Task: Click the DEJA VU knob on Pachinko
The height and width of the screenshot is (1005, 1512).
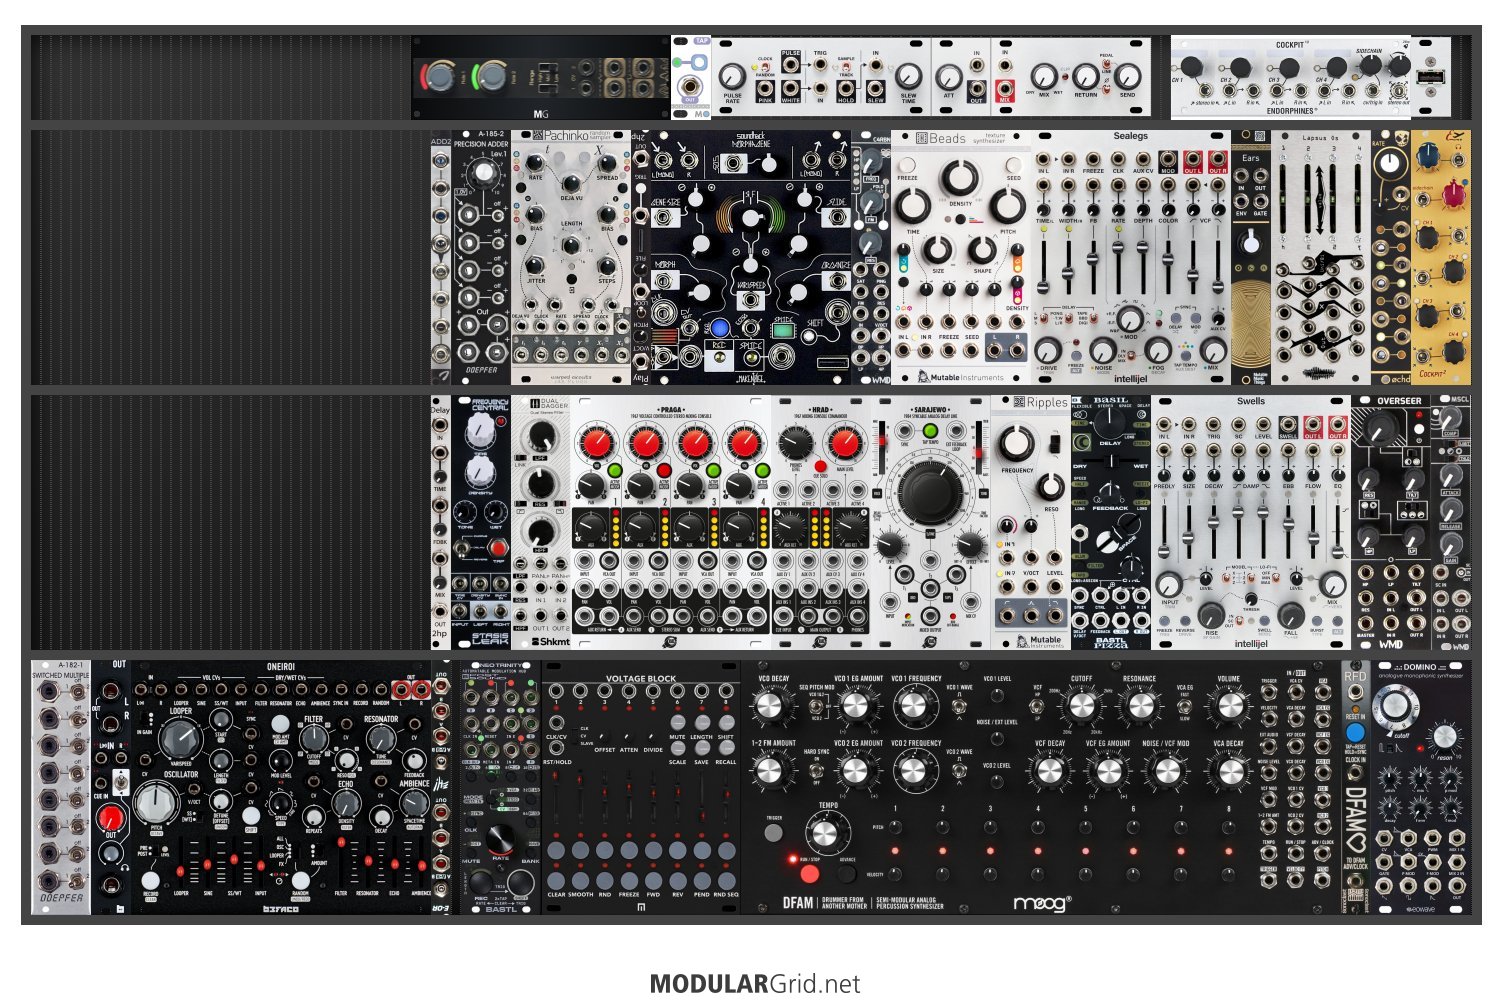Action: click(570, 183)
